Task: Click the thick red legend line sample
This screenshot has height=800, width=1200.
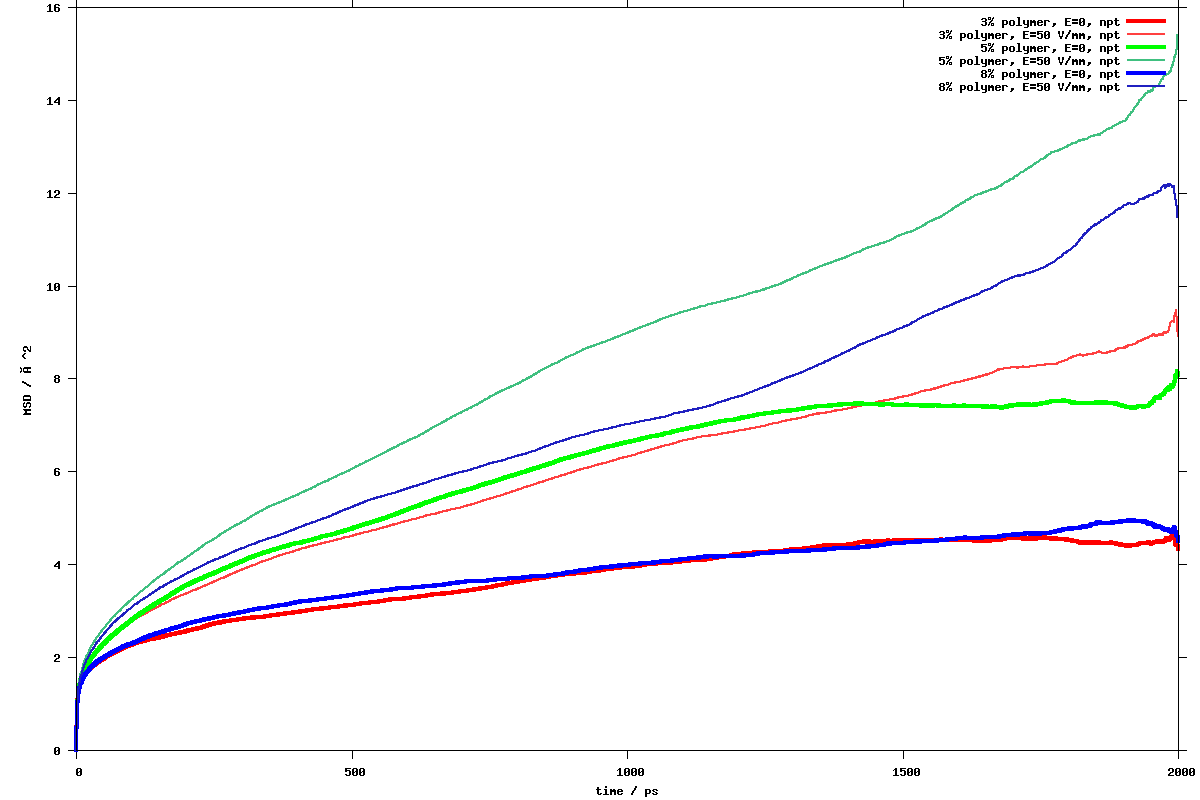Action: point(1146,21)
